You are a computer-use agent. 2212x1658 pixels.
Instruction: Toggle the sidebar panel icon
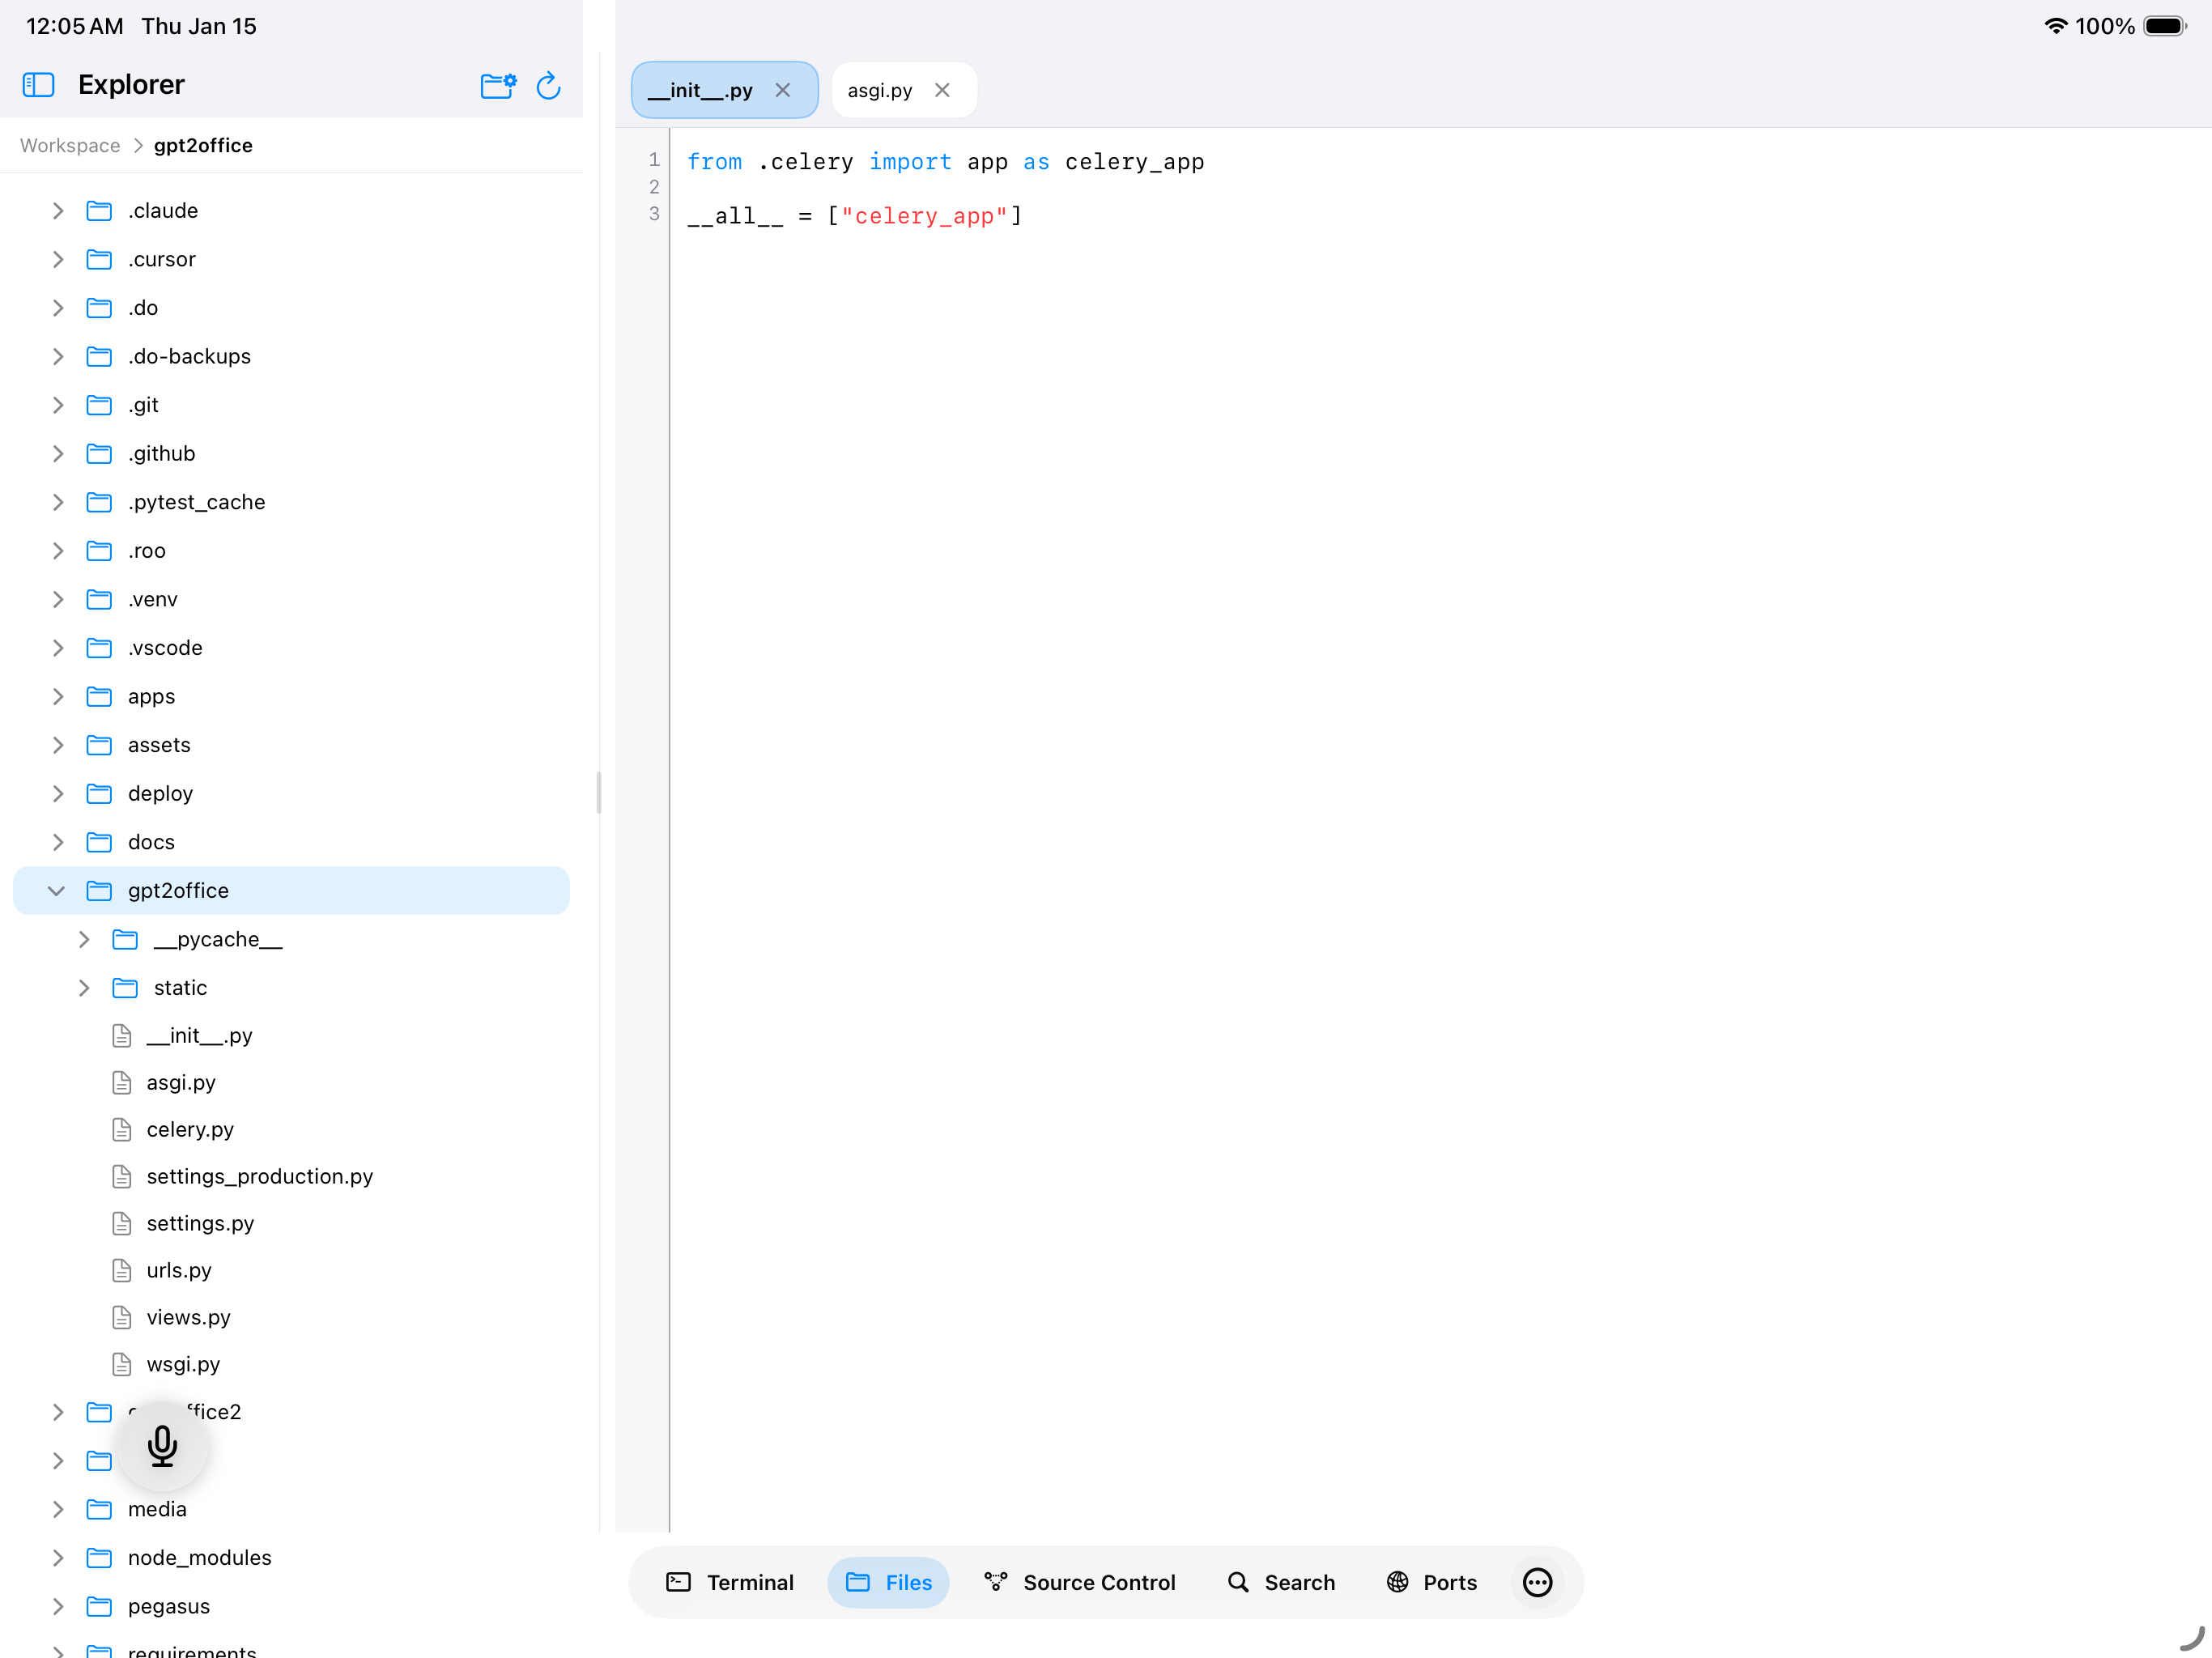38,85
